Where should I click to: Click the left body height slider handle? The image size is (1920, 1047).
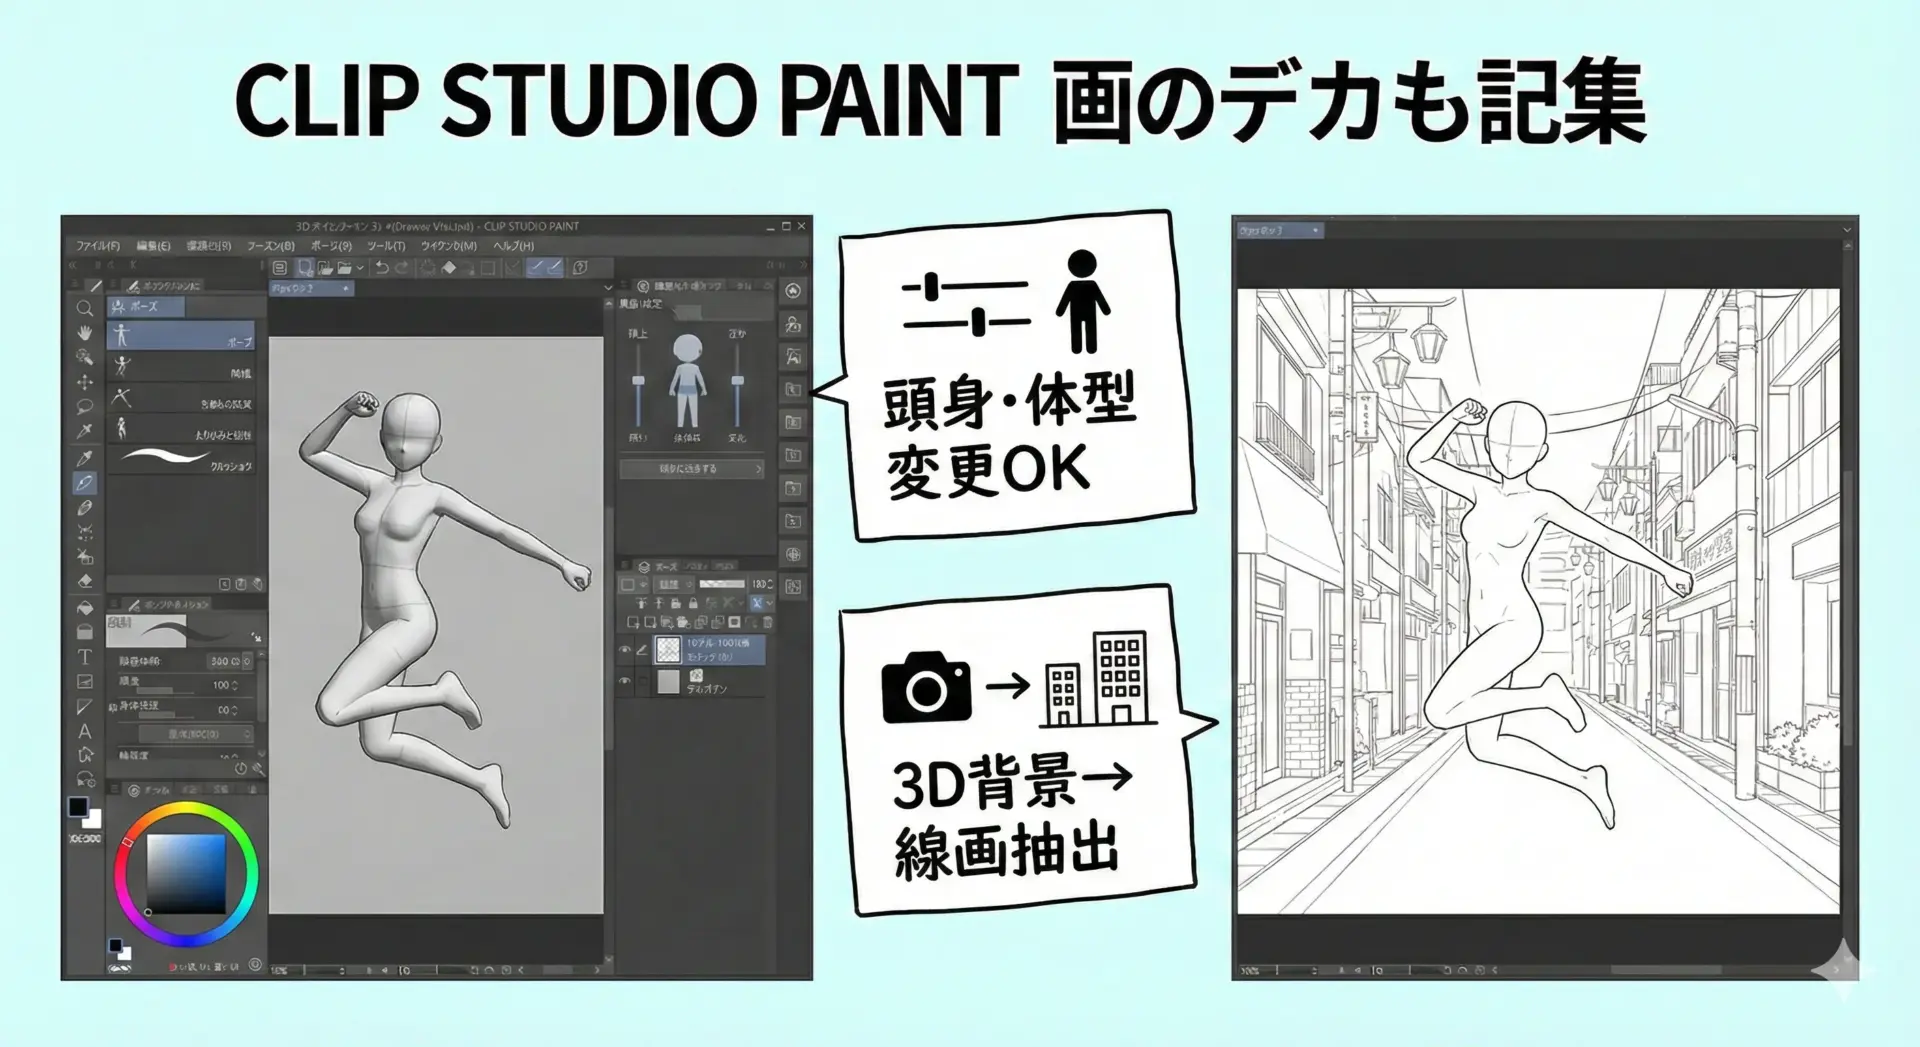click(x=638, y=381)
